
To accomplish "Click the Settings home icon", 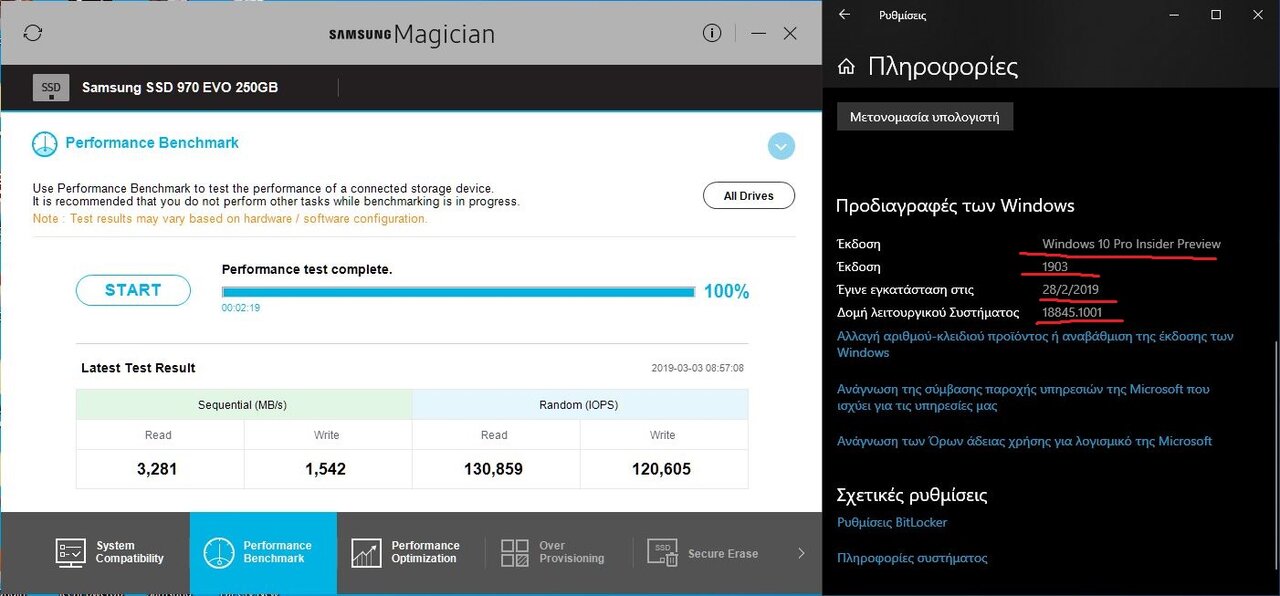I will tap(846, 67).
